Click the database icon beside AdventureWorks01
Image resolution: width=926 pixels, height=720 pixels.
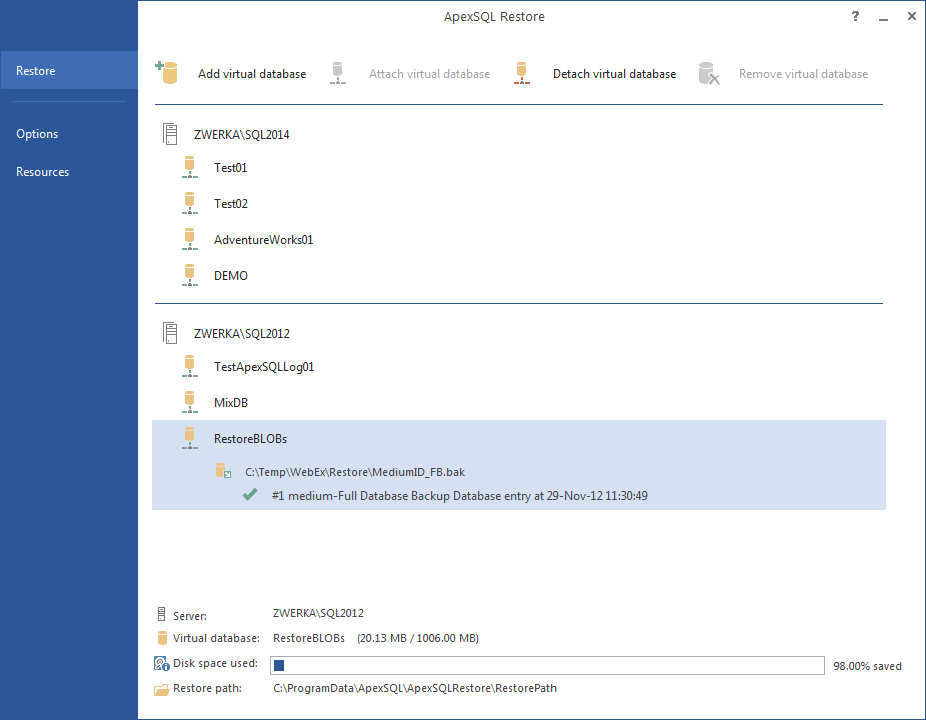[x=190, y=239]
